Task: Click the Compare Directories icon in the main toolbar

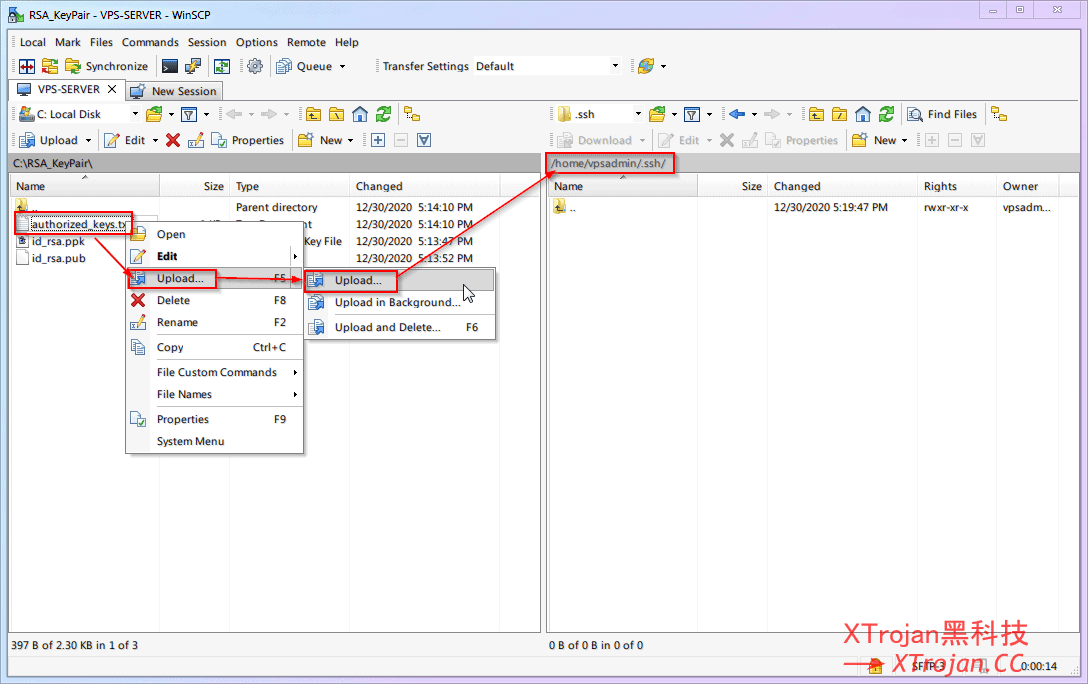Action: click(27, 67)
